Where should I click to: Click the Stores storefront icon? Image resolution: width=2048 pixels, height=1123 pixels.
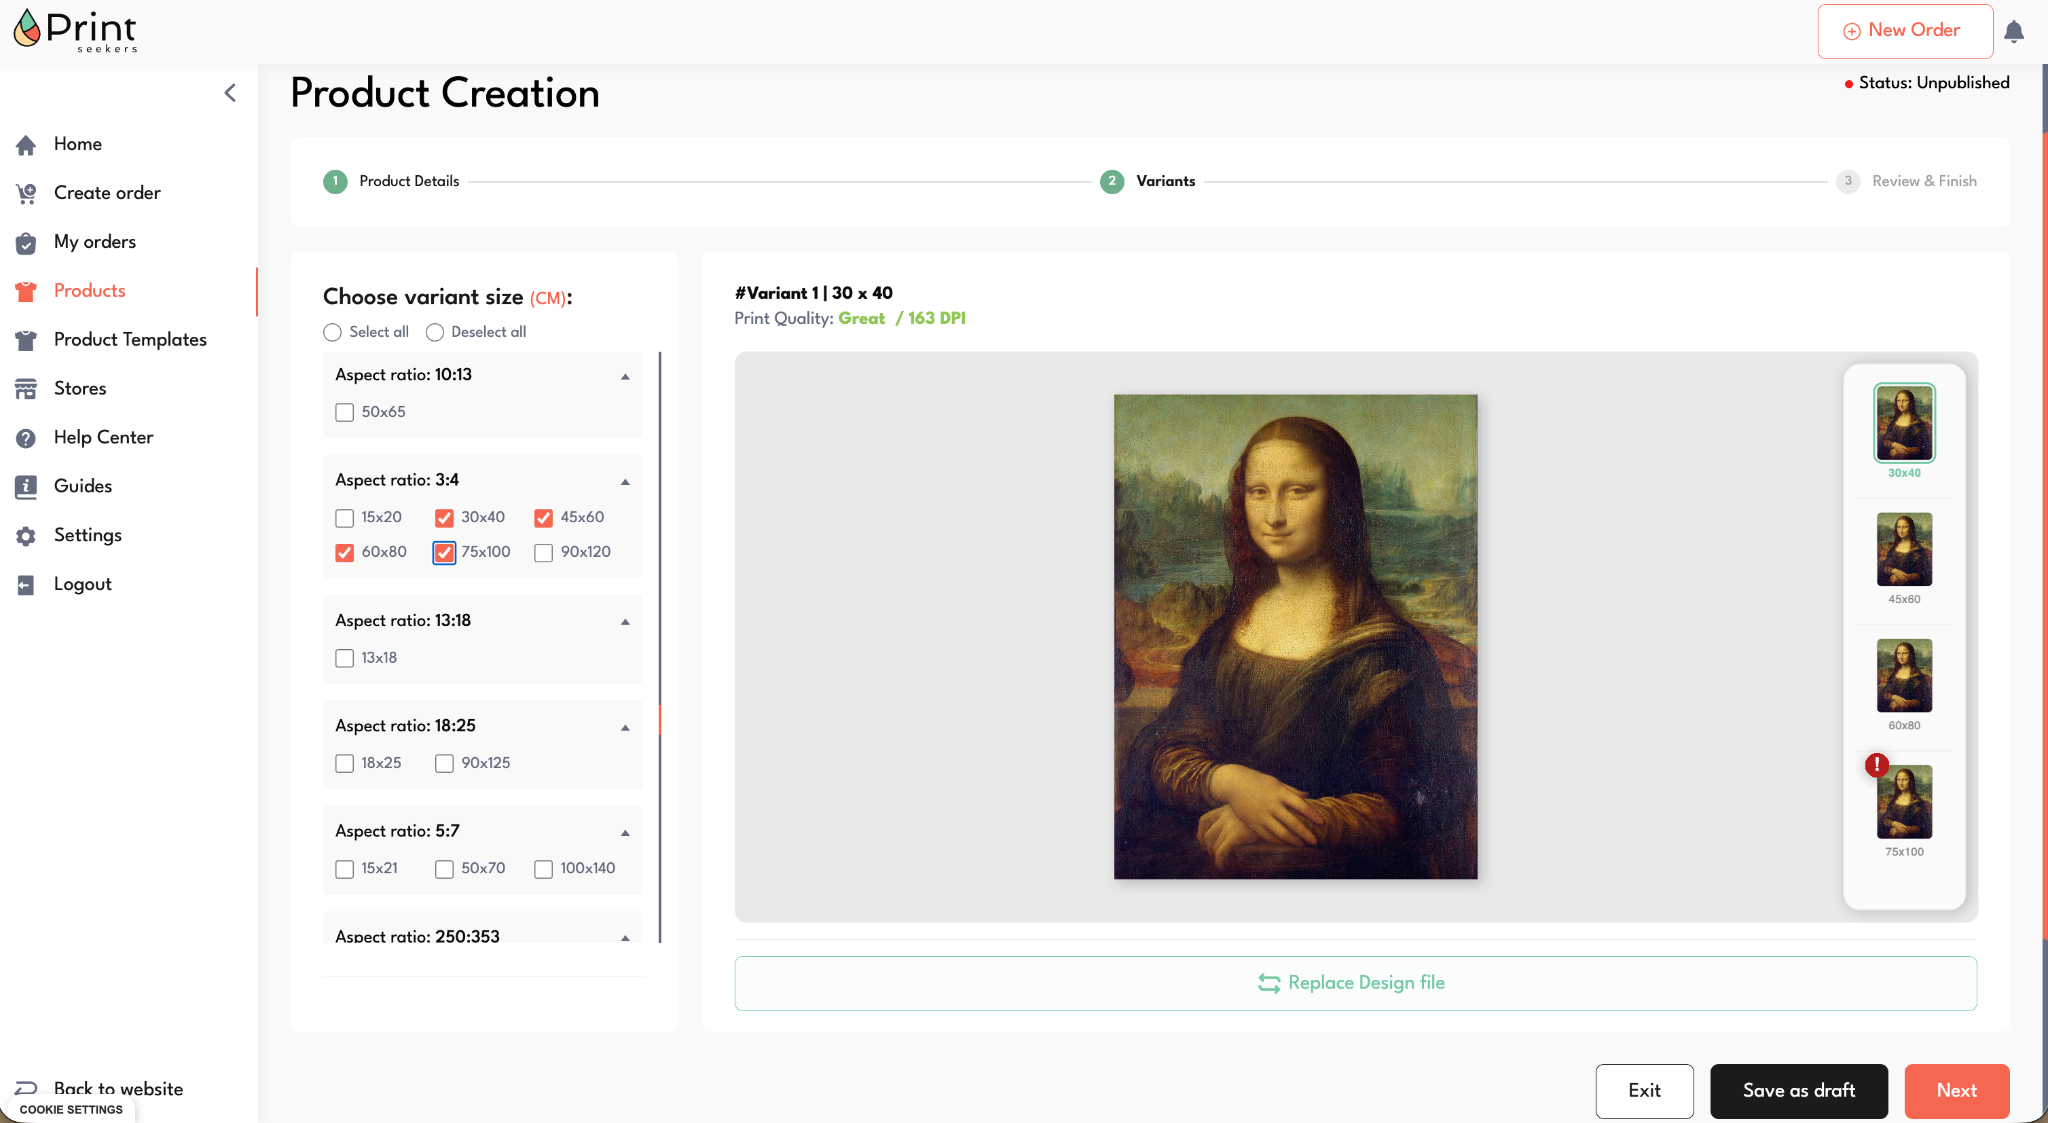[26, 389]
